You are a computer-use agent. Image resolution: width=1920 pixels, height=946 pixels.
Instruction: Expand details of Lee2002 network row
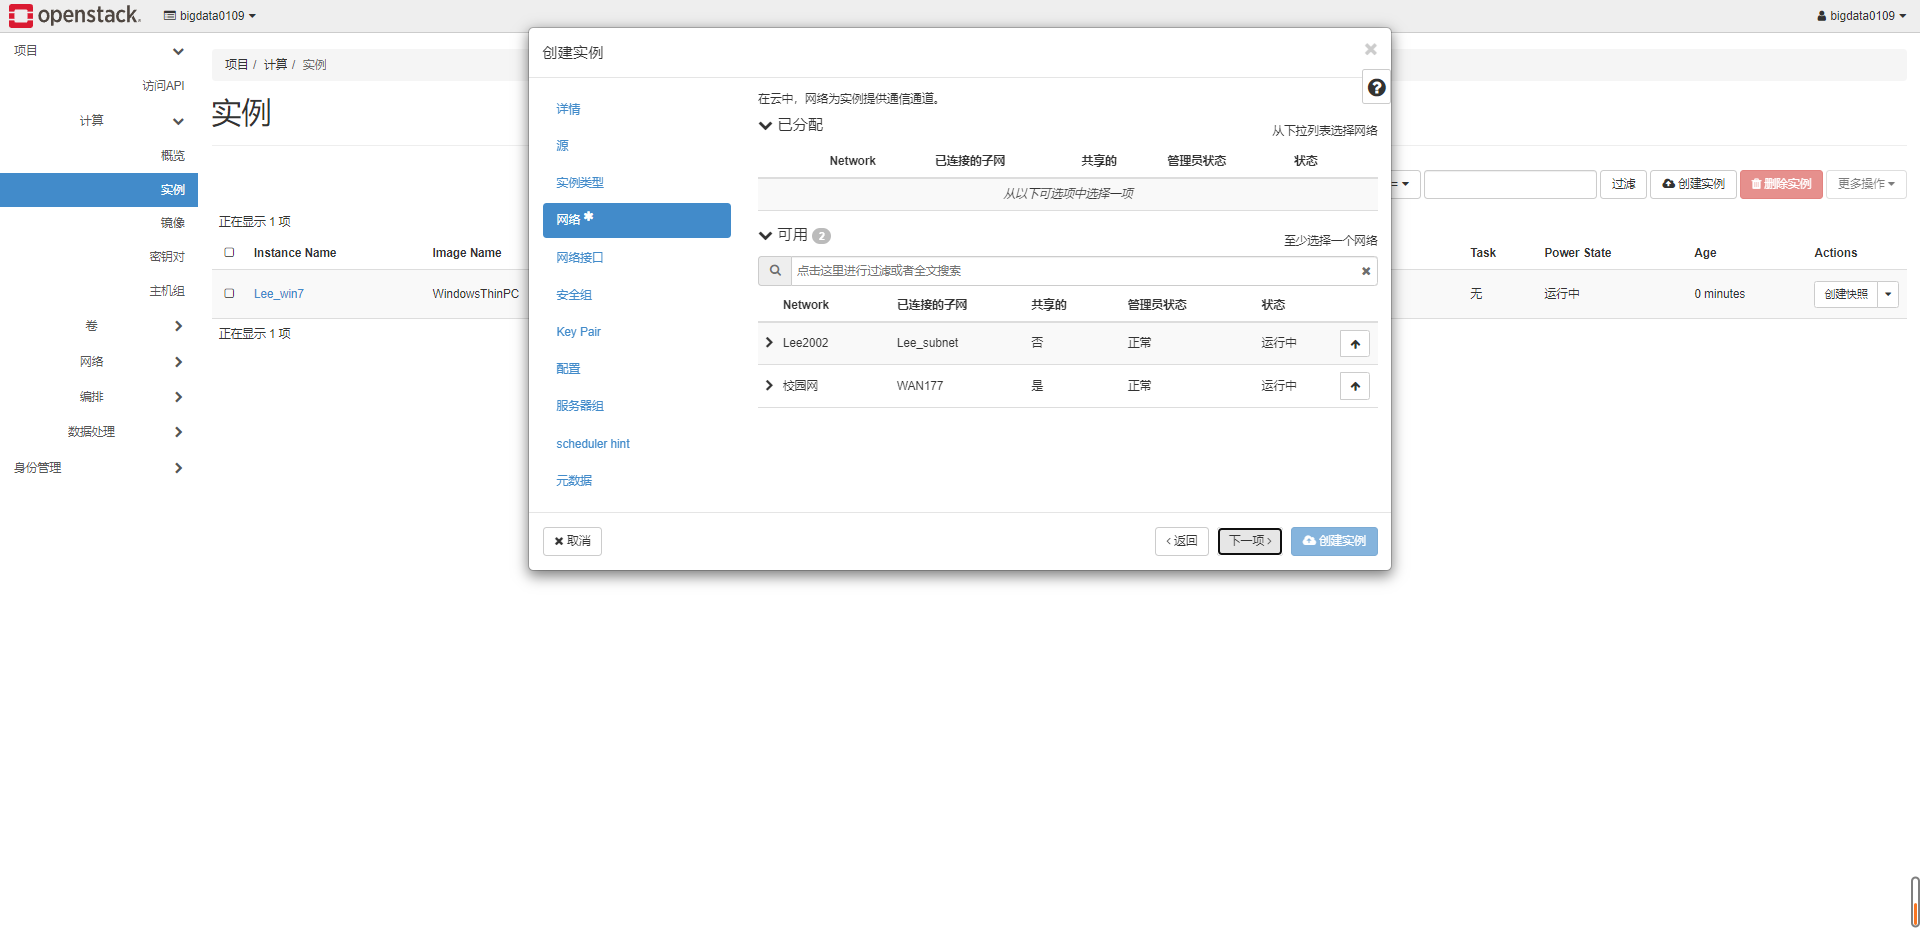769,343
